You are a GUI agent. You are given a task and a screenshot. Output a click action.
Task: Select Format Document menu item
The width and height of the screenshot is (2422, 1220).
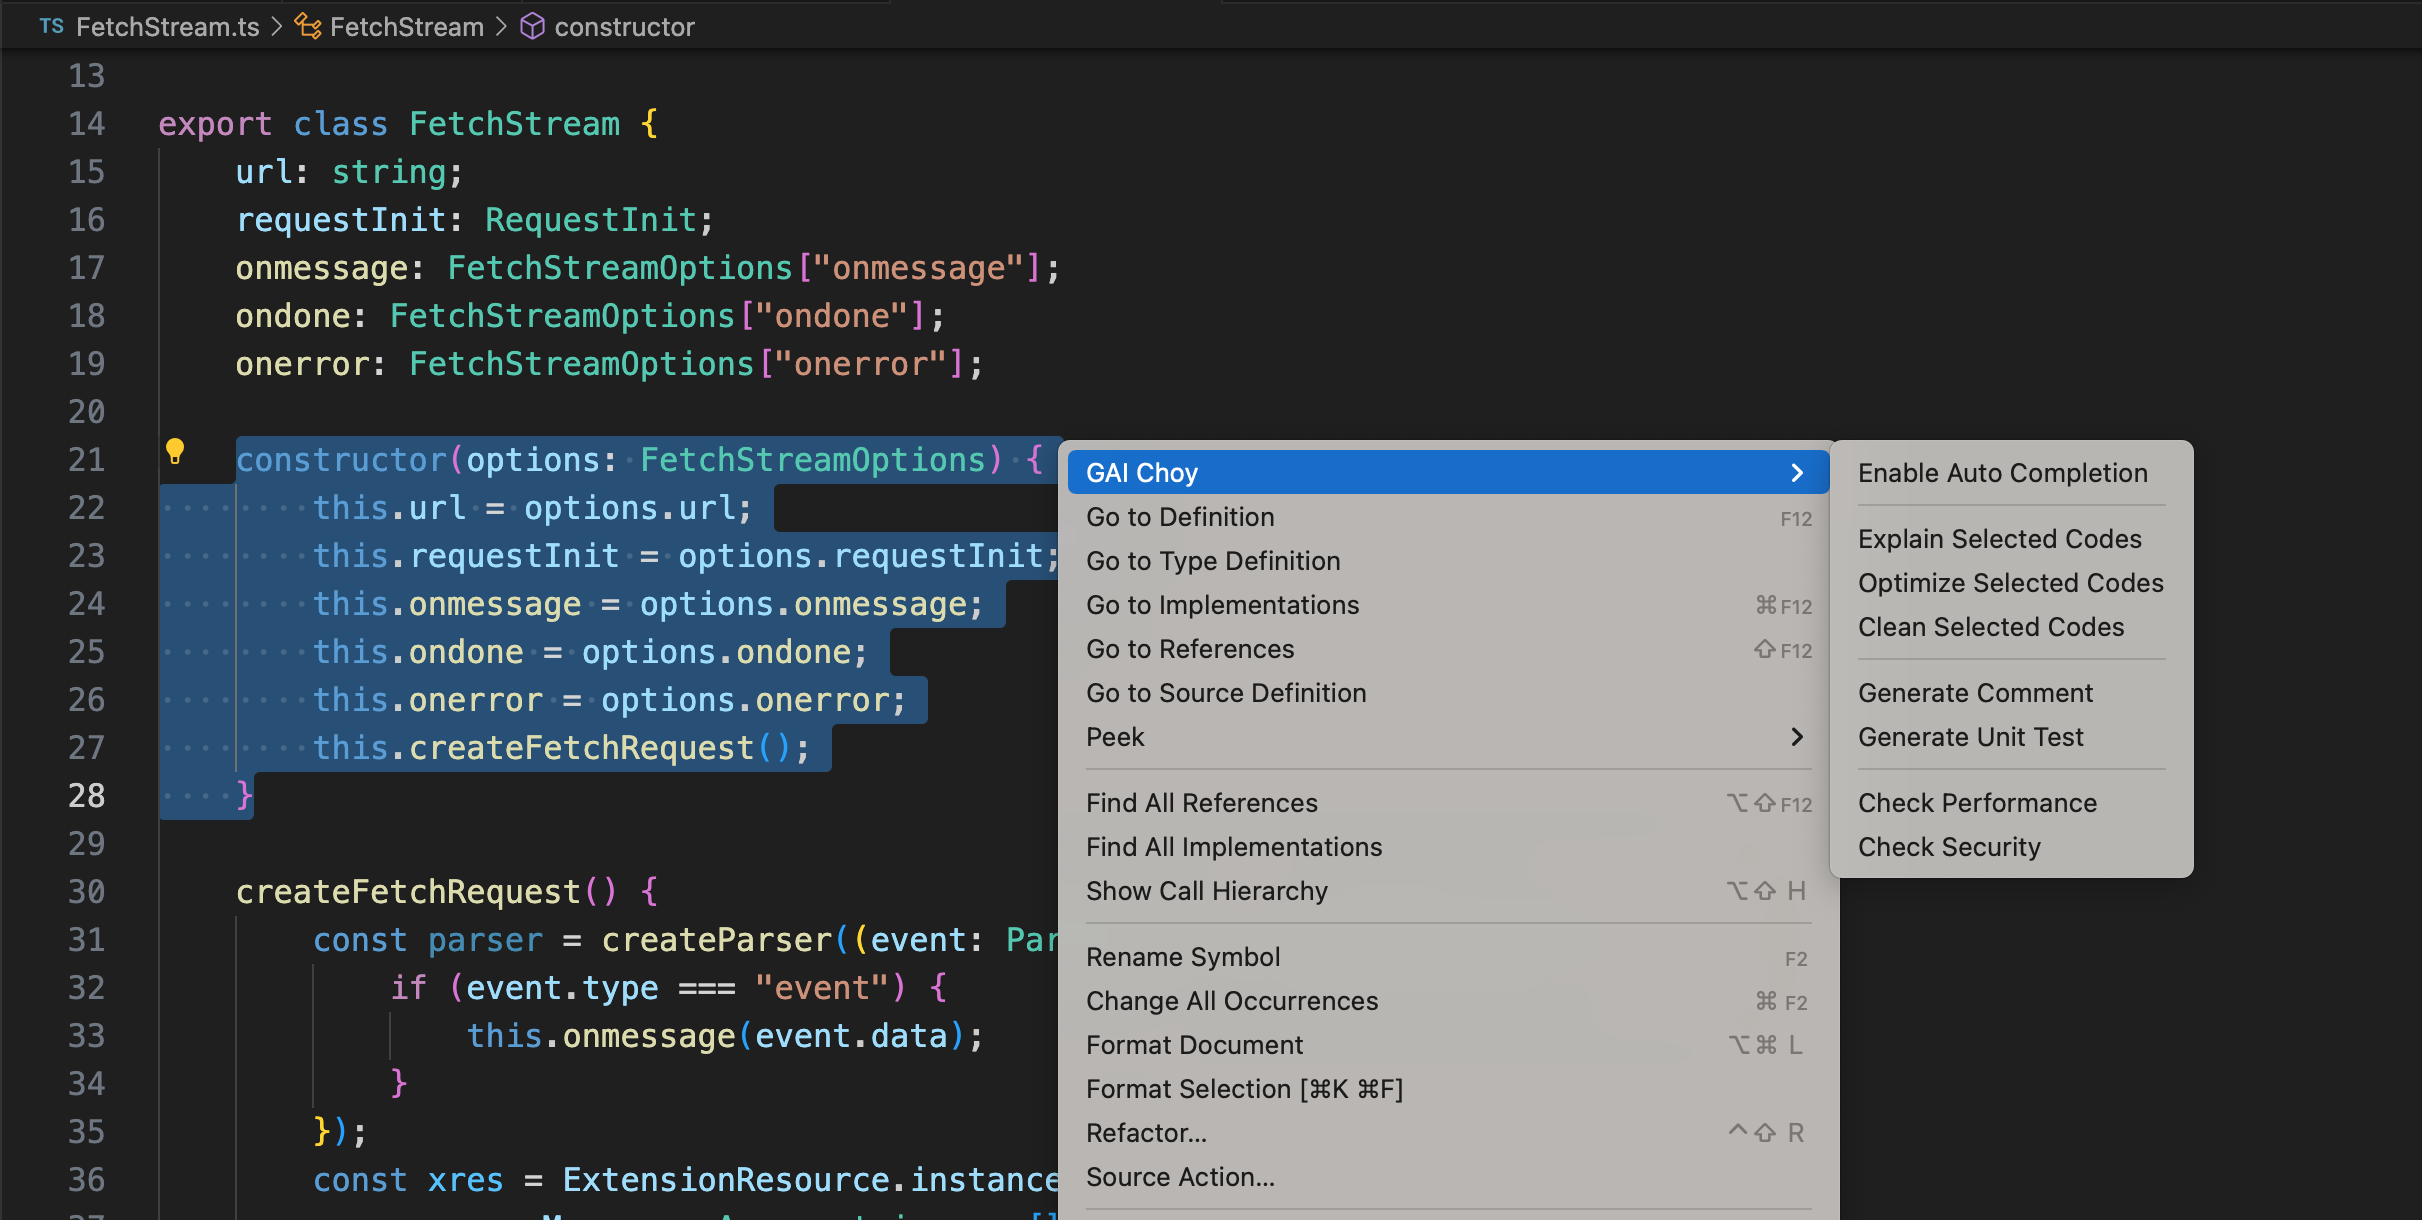[1196, 1044]
